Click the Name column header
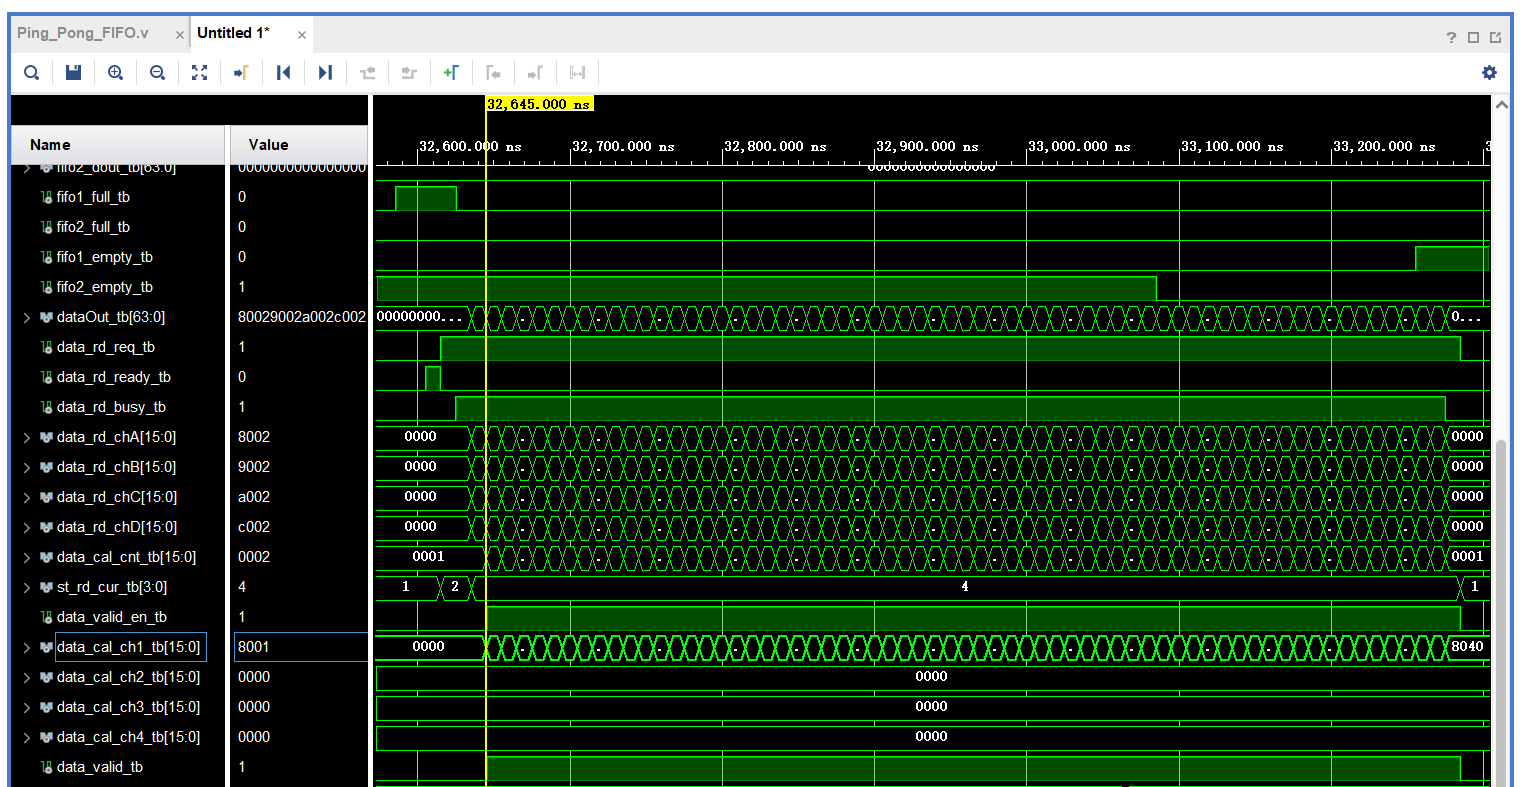The height and width of the screenshot is (787, 1520). click(119, 145)
